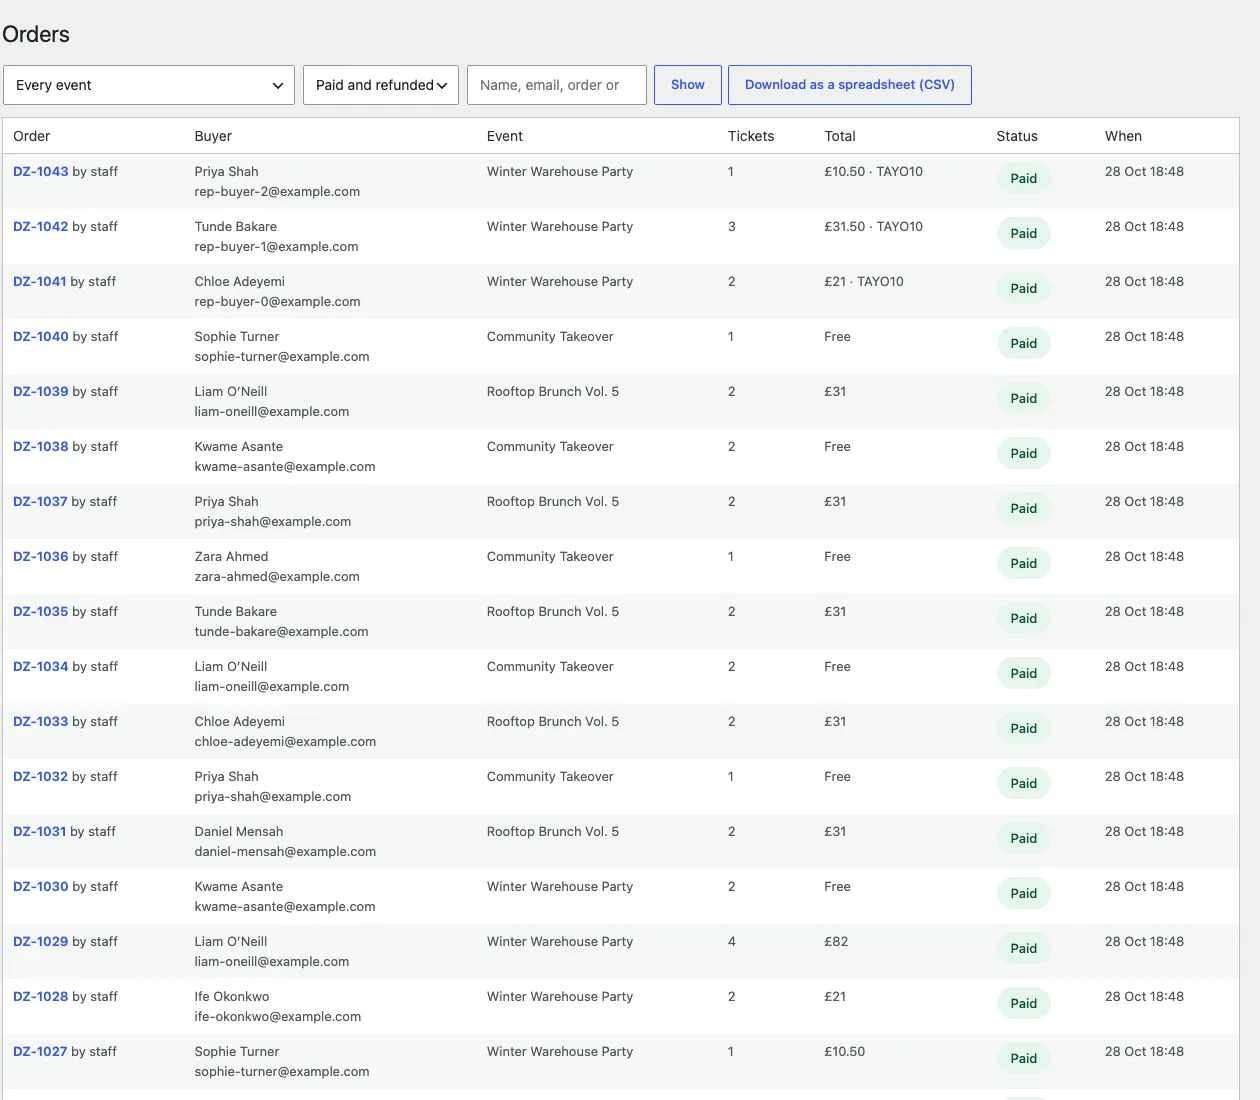1260x1100 pixels.
Task: Open order DZ-1035
Action: pos(41,612)
